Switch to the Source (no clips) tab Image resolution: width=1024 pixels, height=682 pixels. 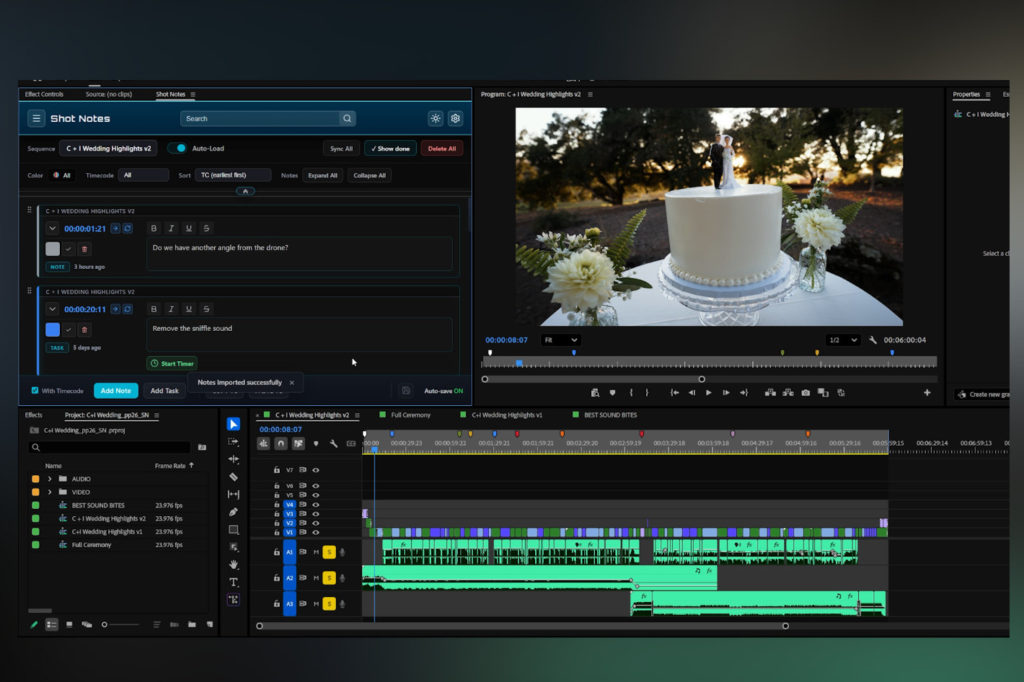click(108, 94)
